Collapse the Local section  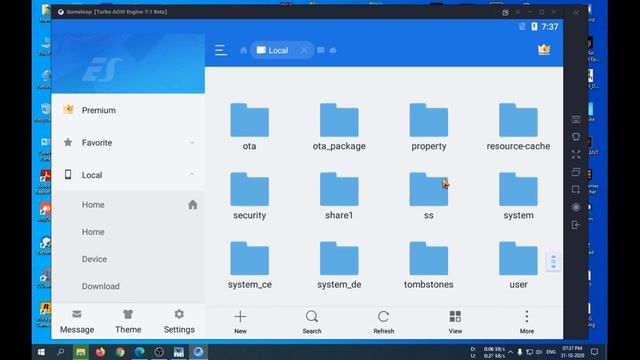128,175
